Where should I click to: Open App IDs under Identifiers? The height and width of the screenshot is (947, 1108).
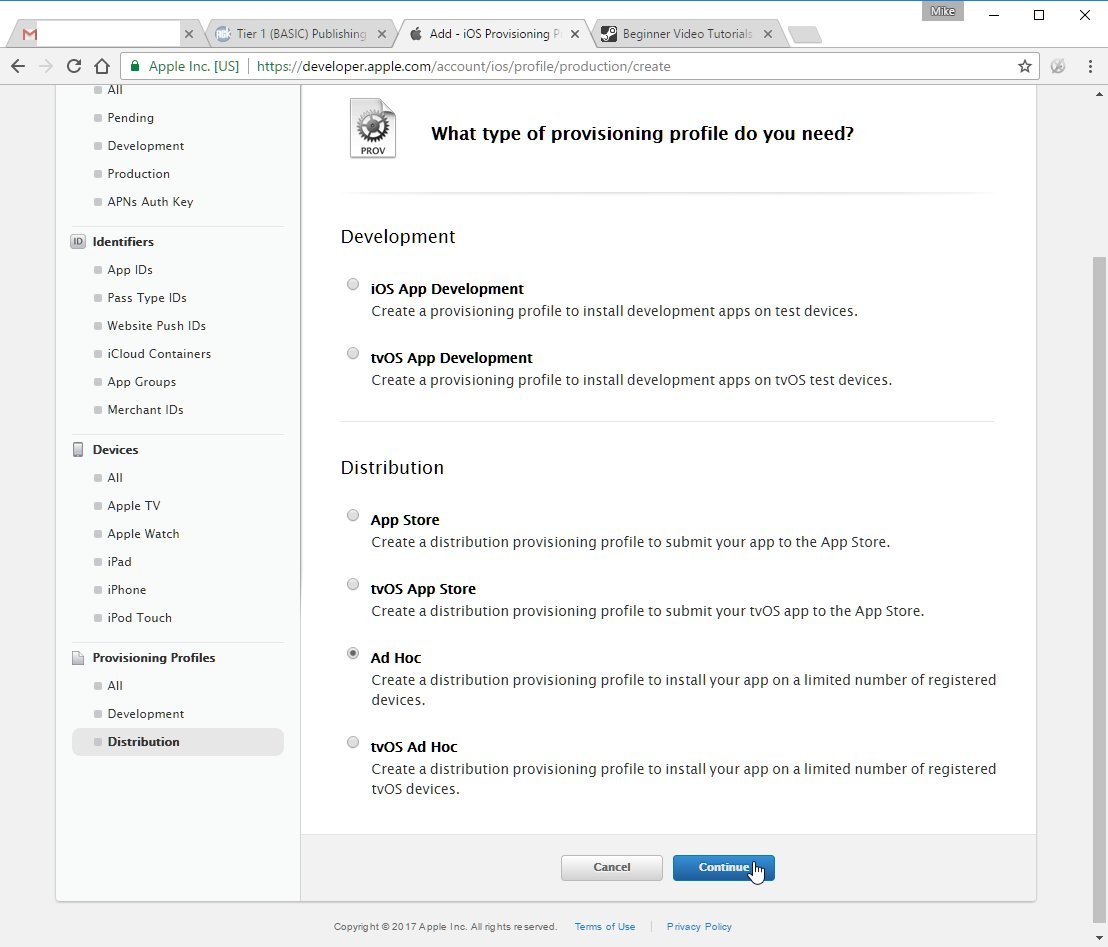tap(130, 270)
